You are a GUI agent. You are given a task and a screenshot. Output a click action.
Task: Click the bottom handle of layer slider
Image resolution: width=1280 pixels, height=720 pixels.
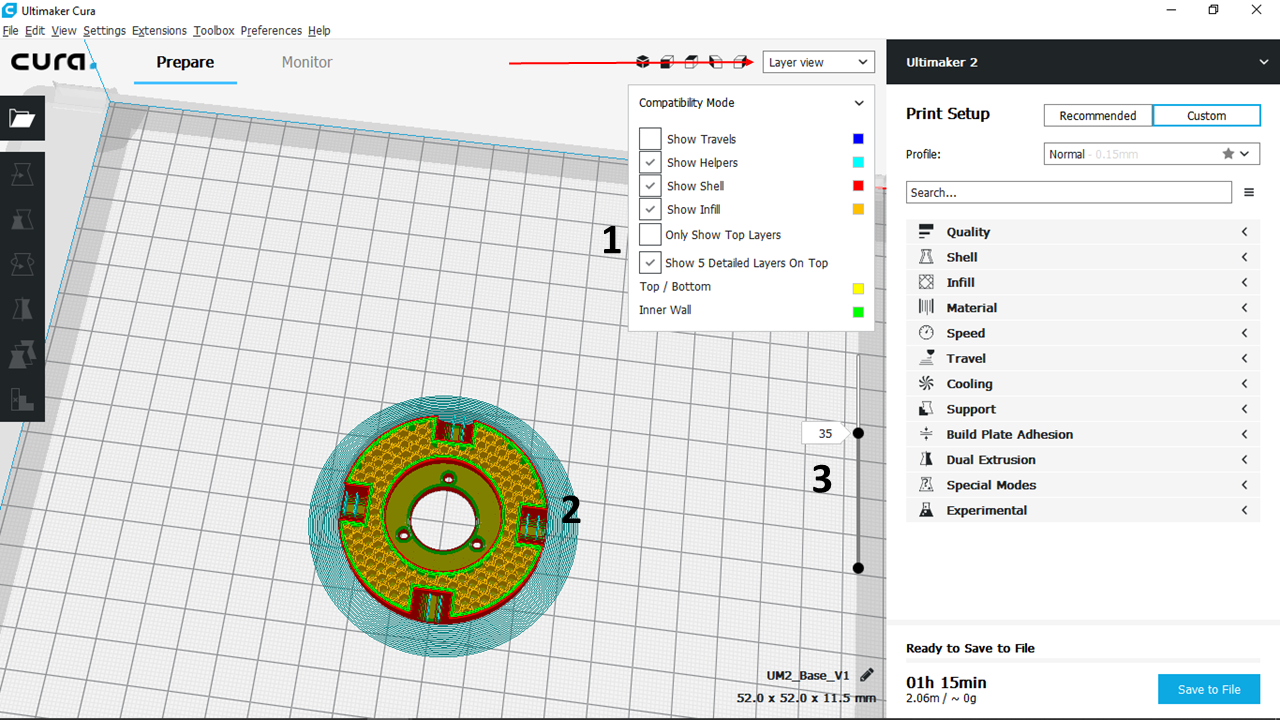[x=858, y=568]
